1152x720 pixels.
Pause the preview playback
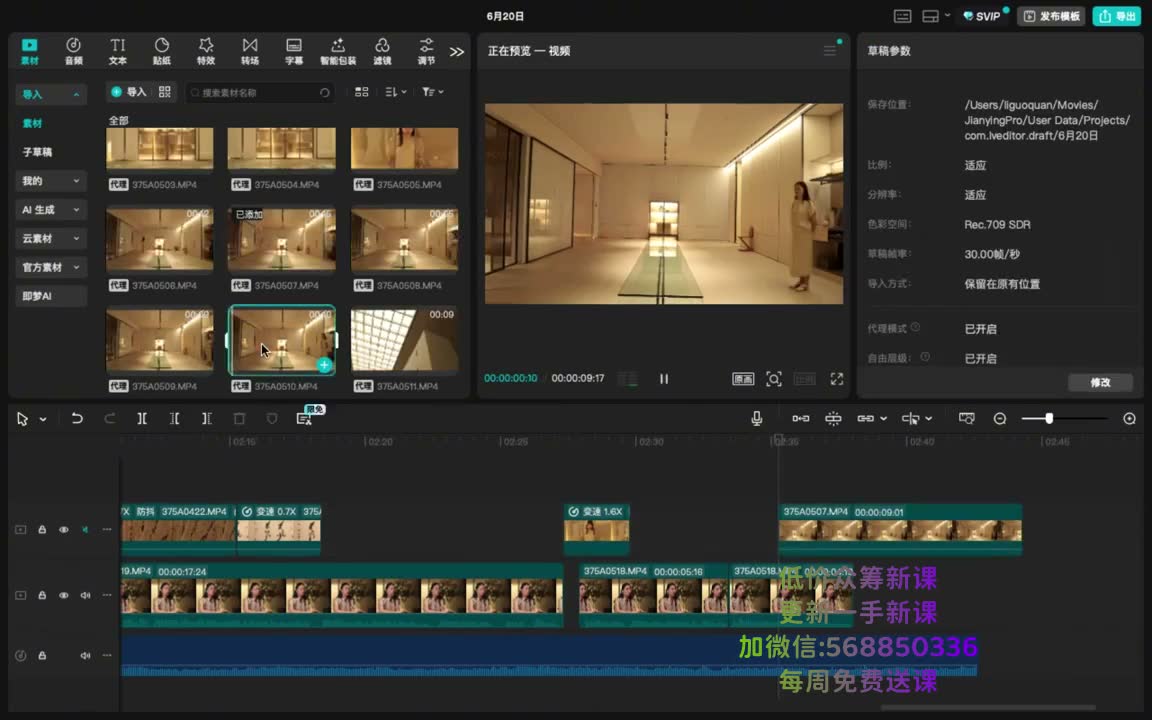(x=664, y=378)
